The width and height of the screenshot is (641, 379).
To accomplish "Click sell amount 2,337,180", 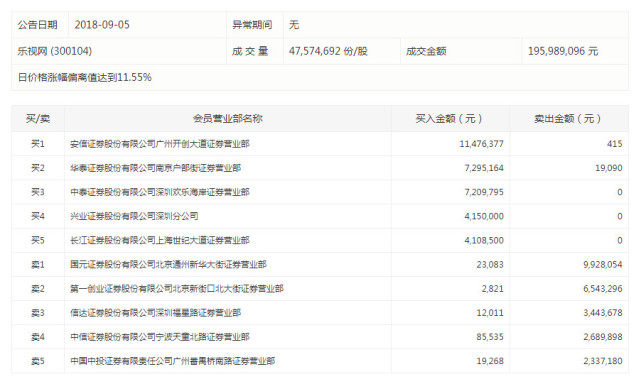I will tap(603, 361).
